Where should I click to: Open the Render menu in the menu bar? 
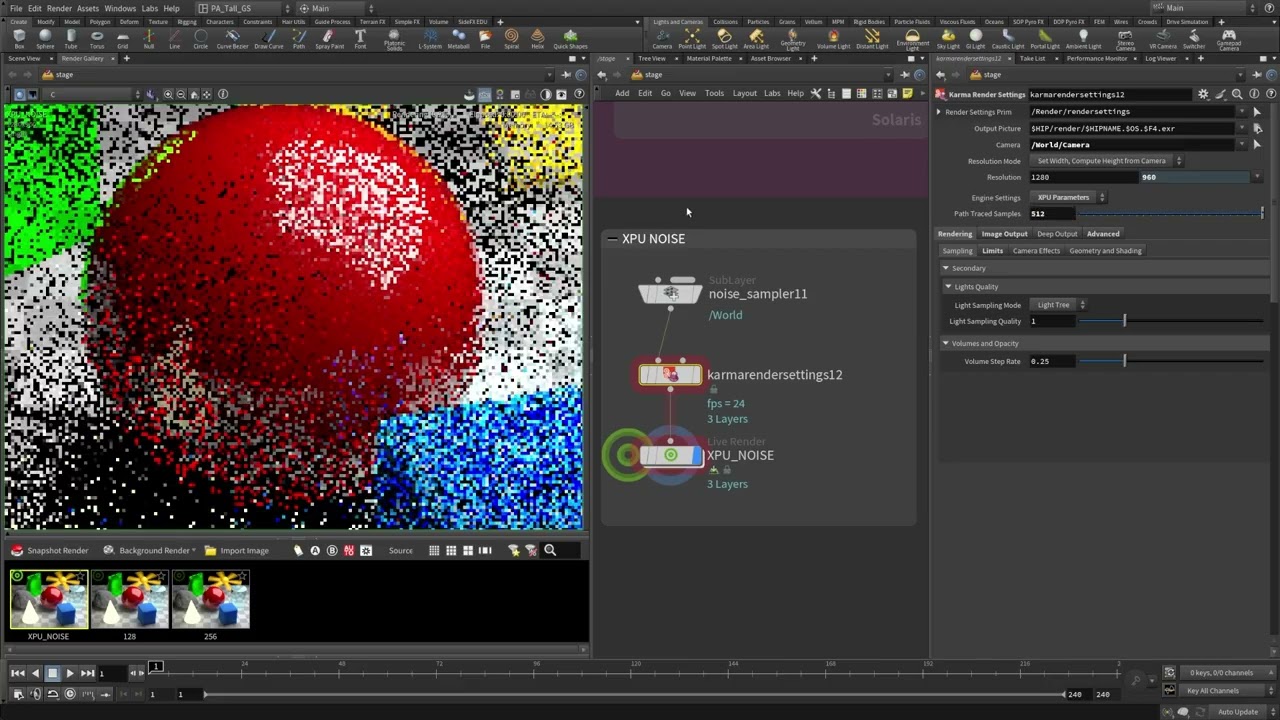click(59, 8)
